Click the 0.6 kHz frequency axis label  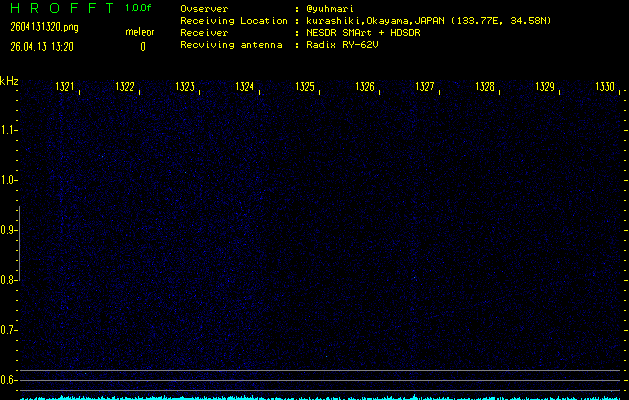(9, 379)
